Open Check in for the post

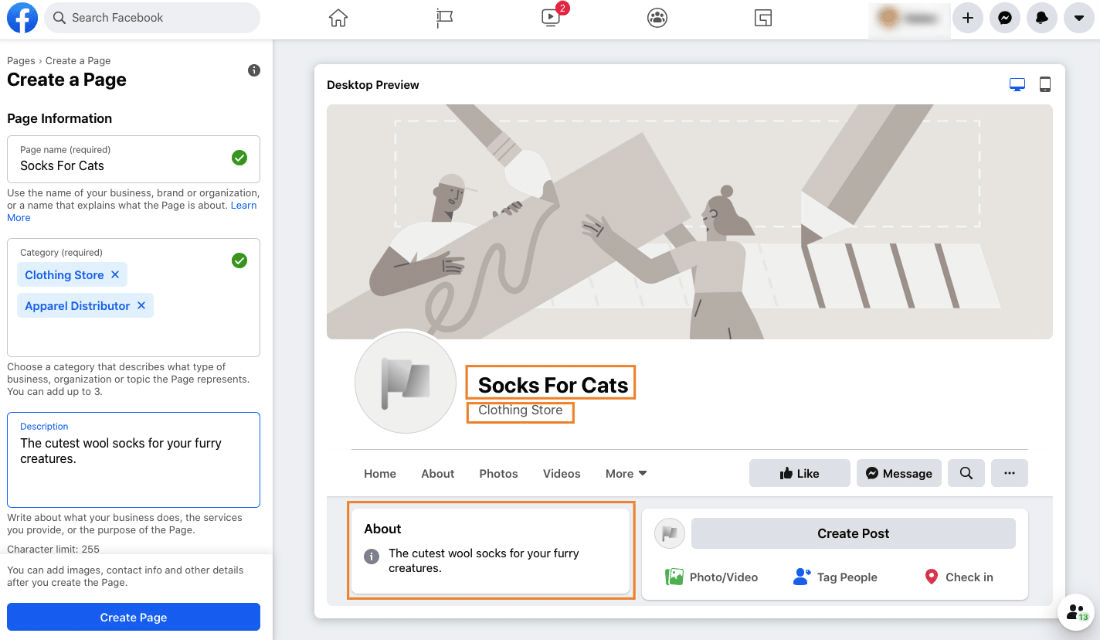(x=958, y=577)
